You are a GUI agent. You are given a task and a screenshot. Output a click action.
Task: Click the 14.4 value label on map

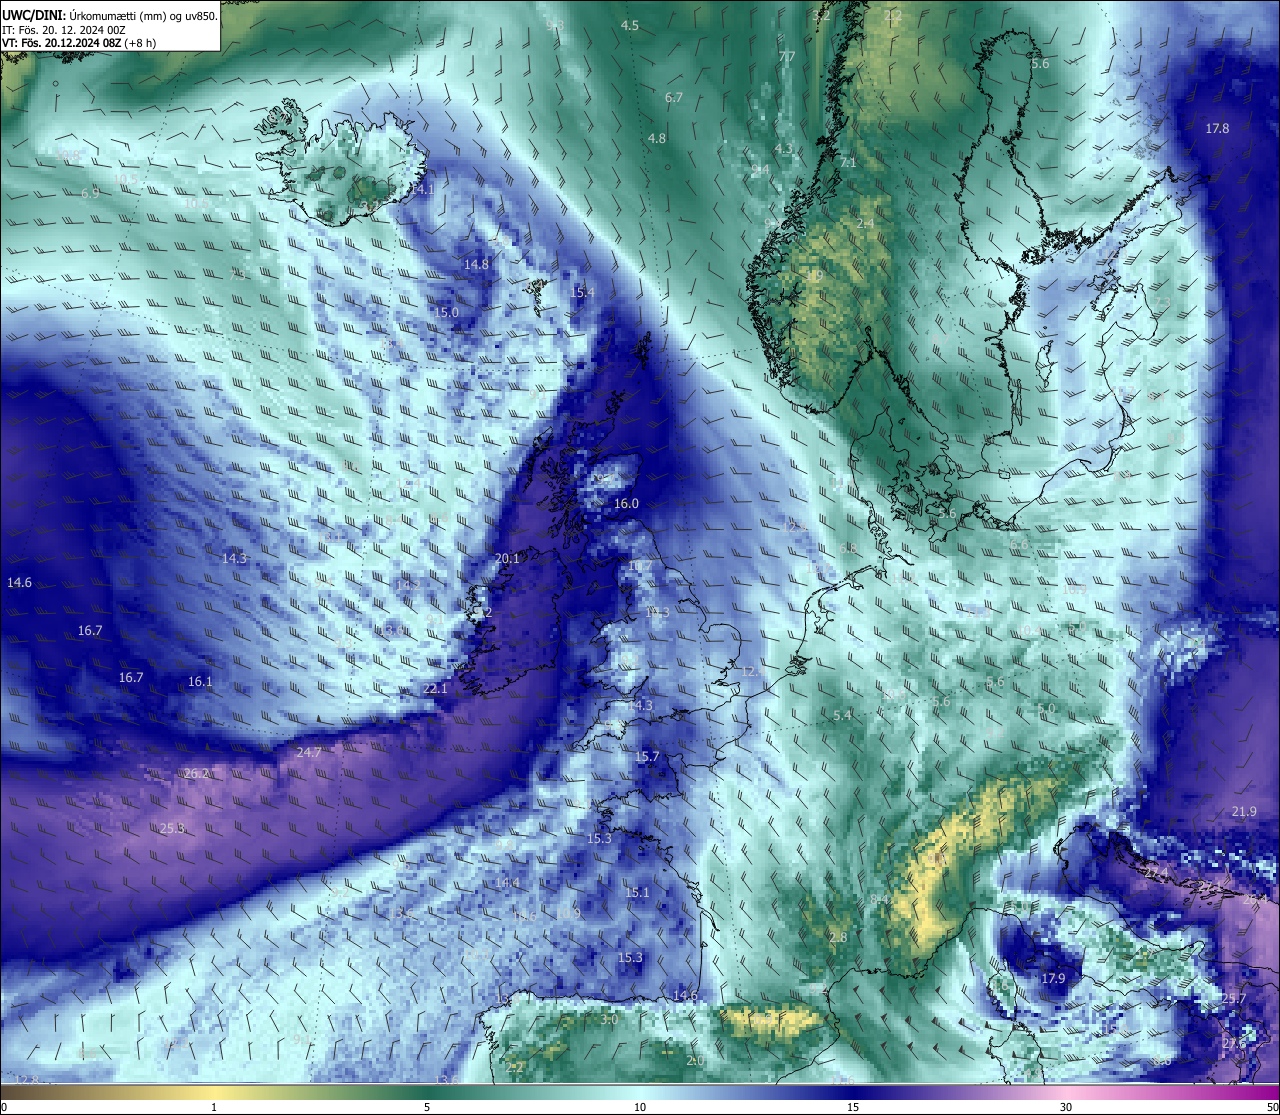click(x=507, y=882)
